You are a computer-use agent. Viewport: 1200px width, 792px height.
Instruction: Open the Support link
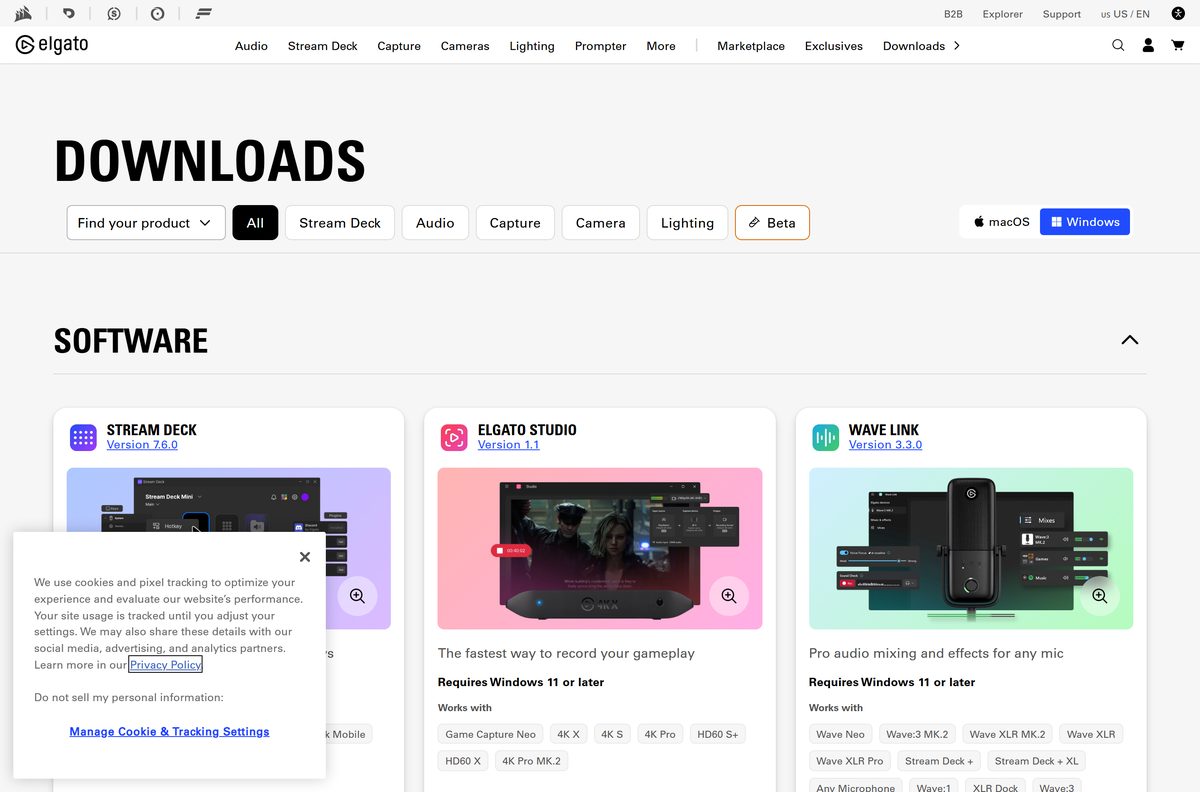click(x=1061, y=14)
